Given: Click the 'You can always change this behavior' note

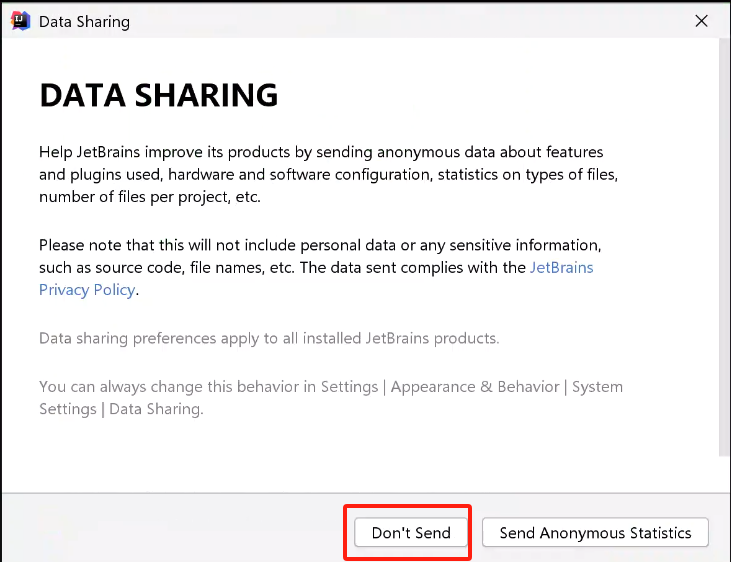Looking at the screenshot, I should click(331, 398).
